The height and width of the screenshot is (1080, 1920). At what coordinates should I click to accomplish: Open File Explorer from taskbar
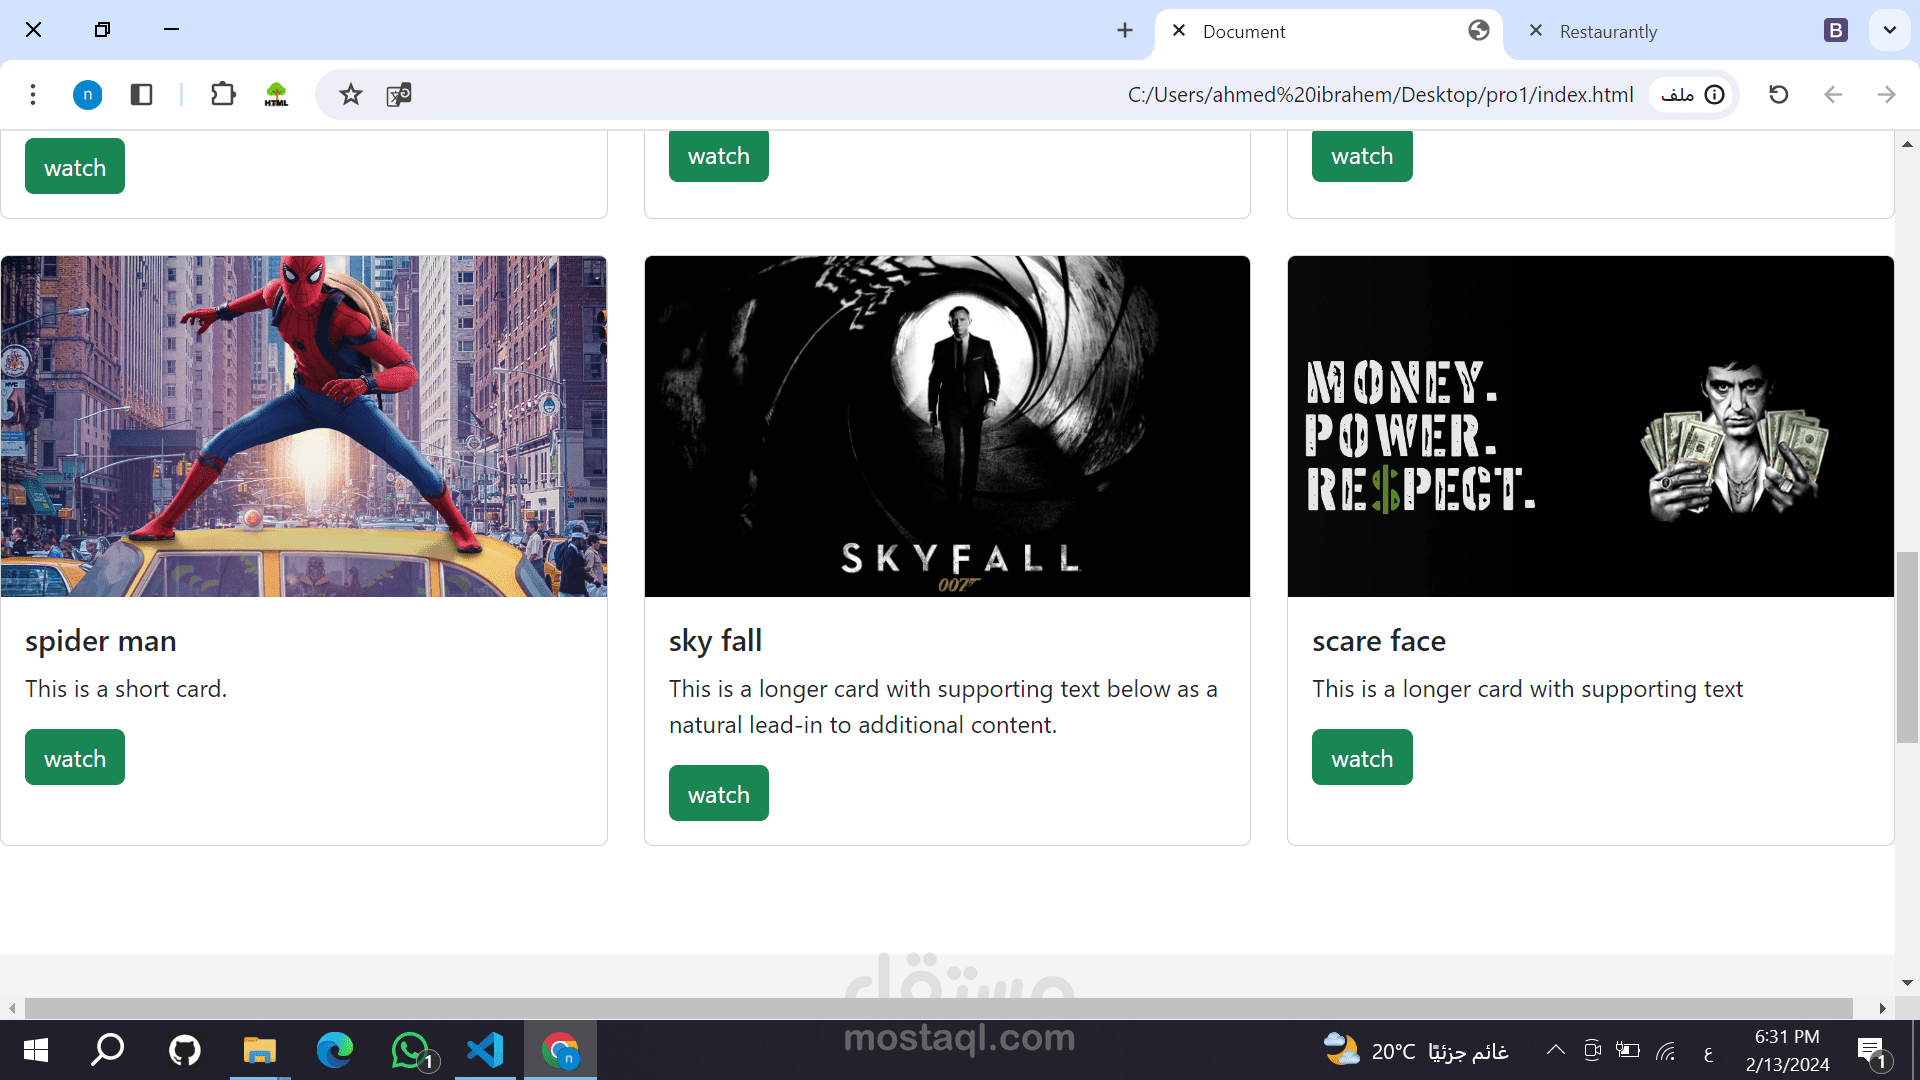click(259, 1050)
